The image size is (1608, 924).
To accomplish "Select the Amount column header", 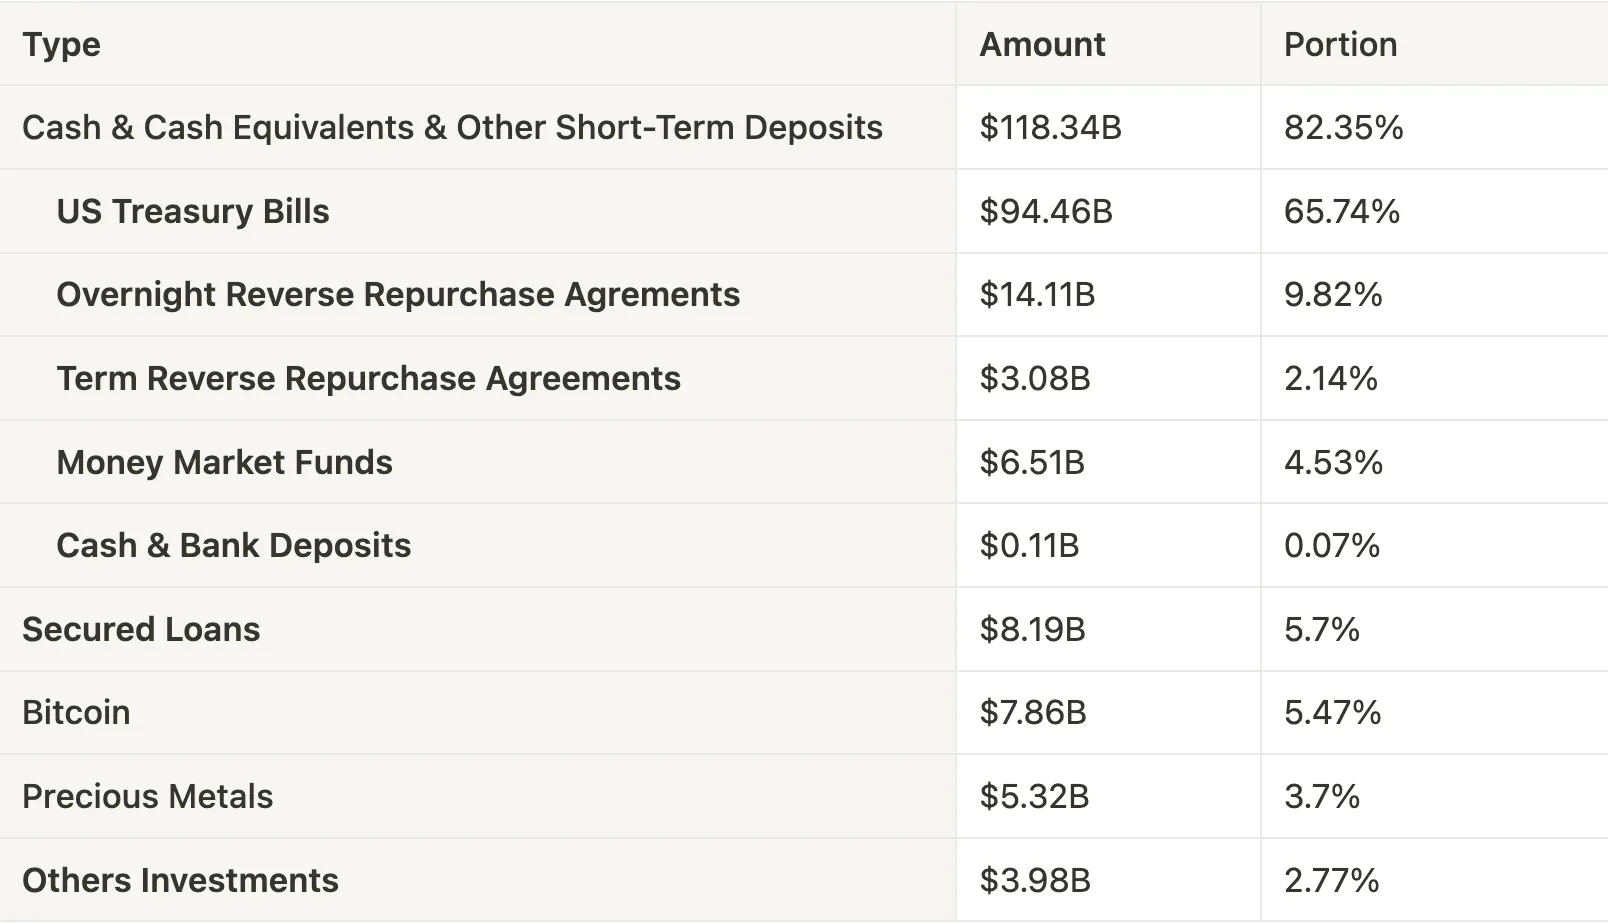I will pos(1042,44).
